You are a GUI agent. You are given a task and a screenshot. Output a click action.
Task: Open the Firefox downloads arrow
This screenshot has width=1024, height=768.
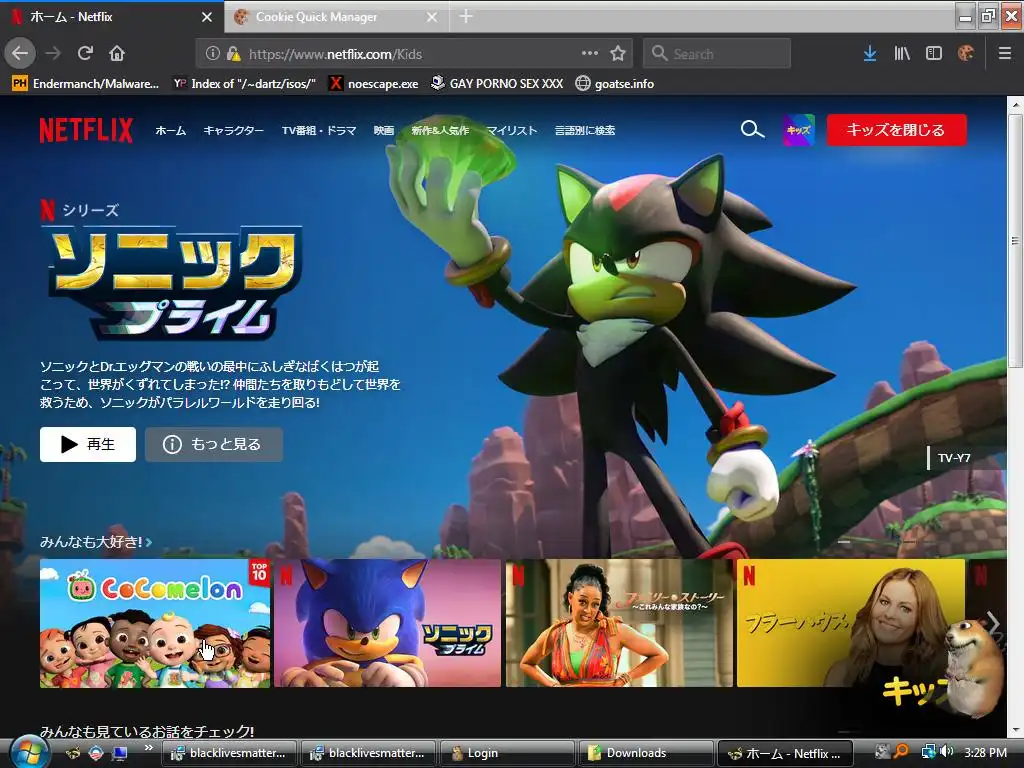click(870, 54)
